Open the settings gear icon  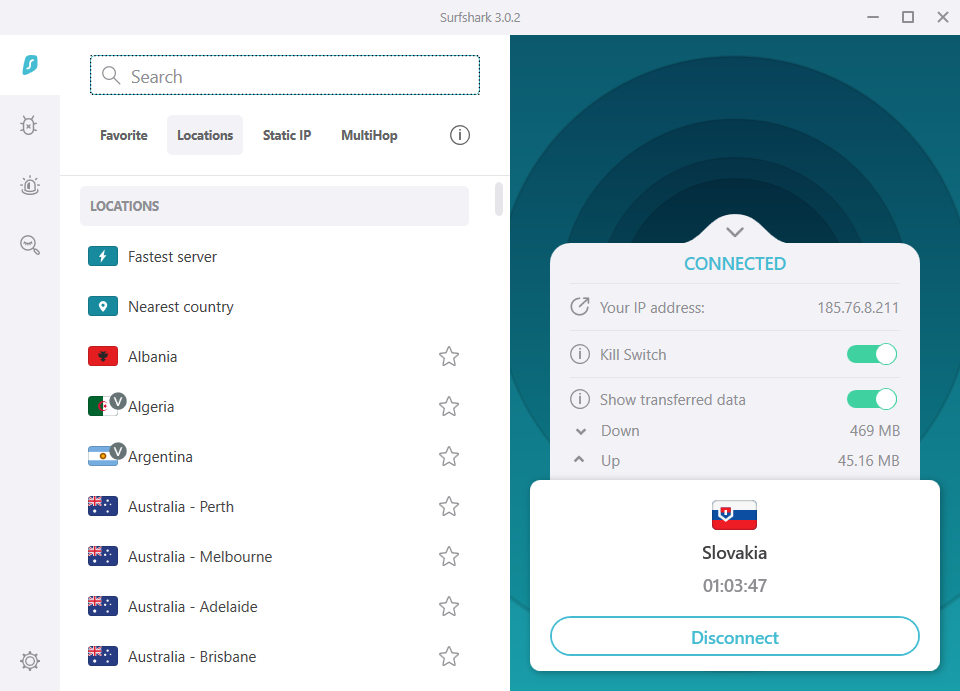[x=30, y=660]
